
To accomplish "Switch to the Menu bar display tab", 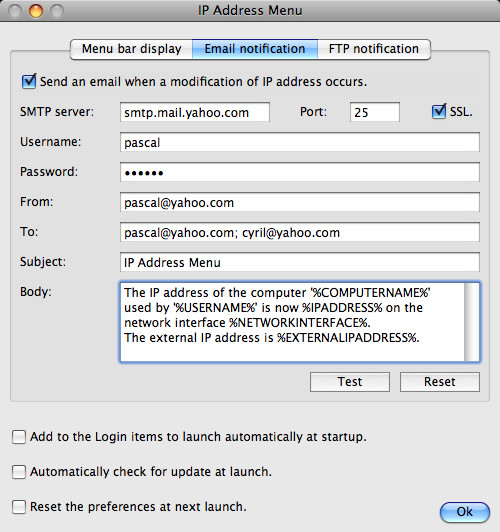I will [x=131, y=49].
